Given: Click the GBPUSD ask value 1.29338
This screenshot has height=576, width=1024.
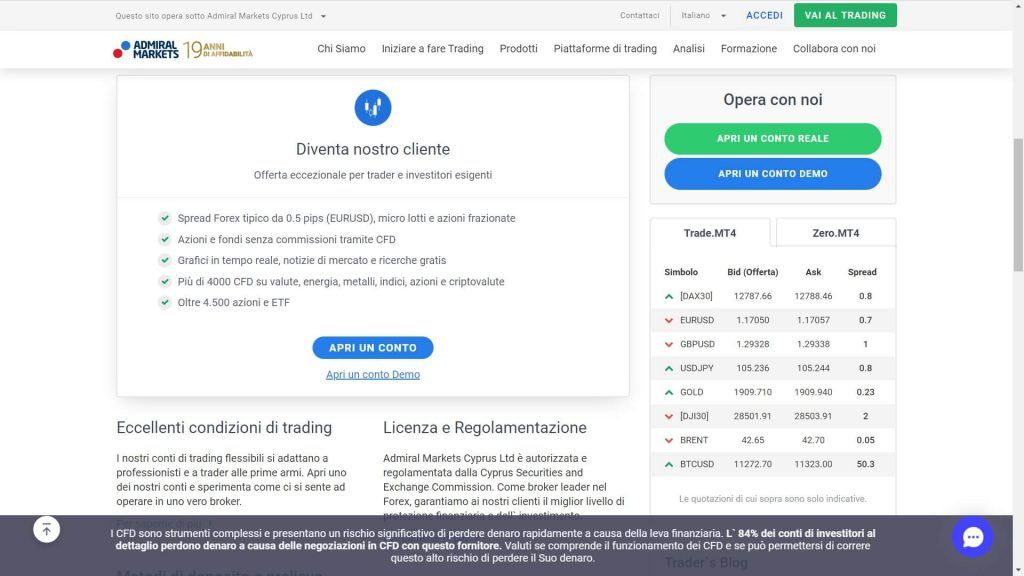Looking at the screenshot, I should [x=813, y=344].
